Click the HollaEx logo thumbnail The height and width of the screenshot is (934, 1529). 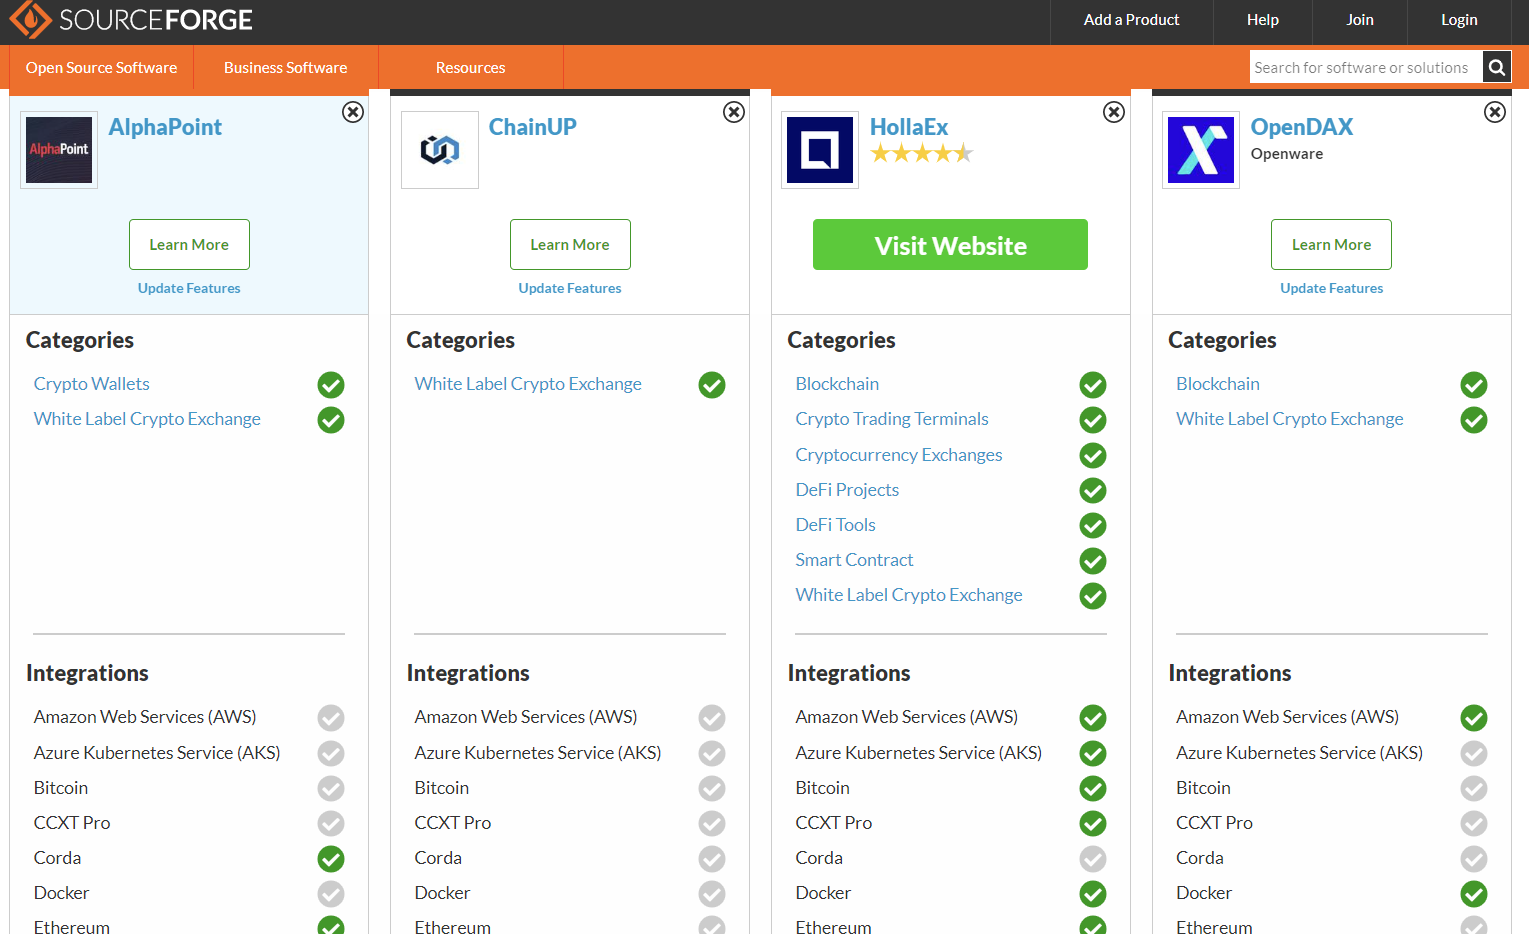pos(820,150)
